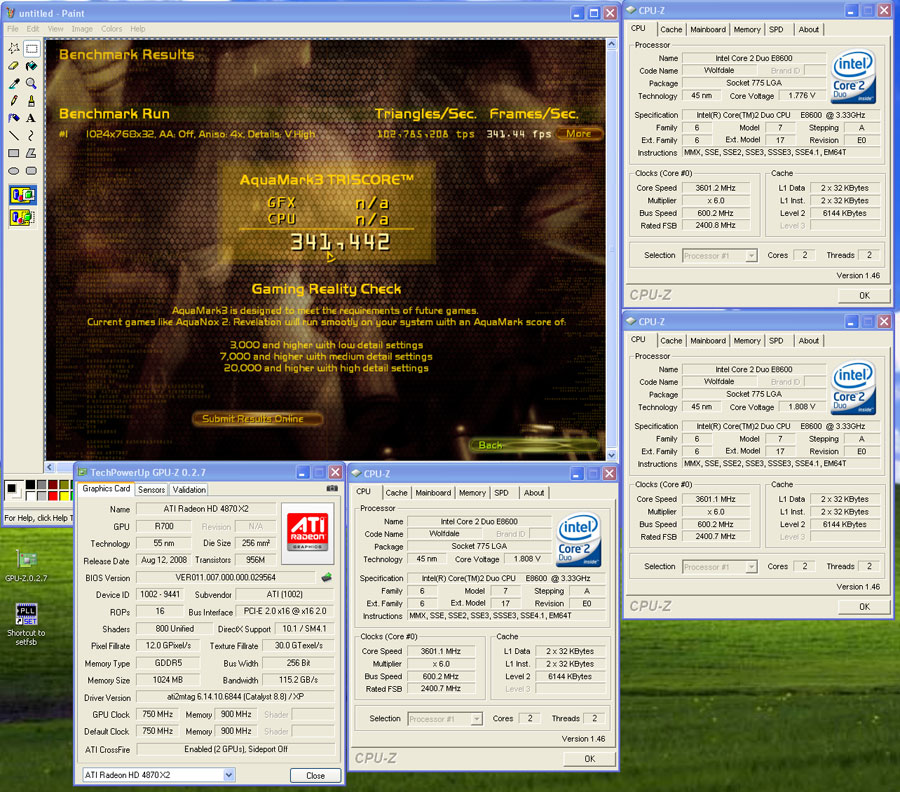Pick the olive swatch in Paint palette
Screen dimensions: 900x792
[64, 485]
